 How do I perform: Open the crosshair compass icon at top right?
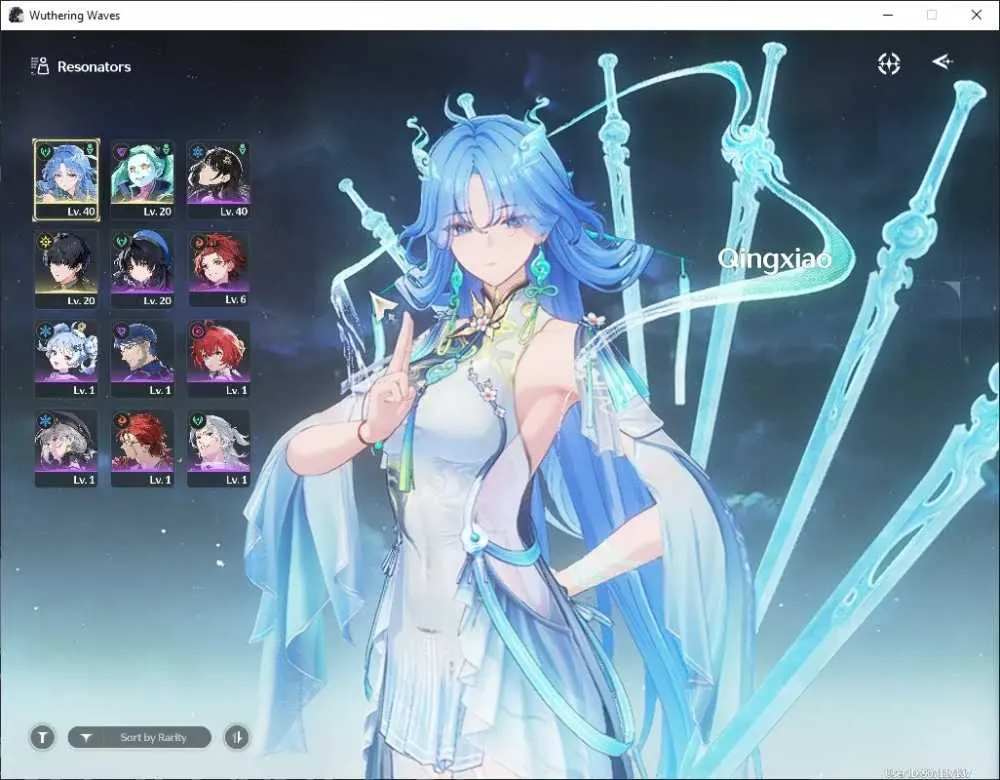click(888, 63)
